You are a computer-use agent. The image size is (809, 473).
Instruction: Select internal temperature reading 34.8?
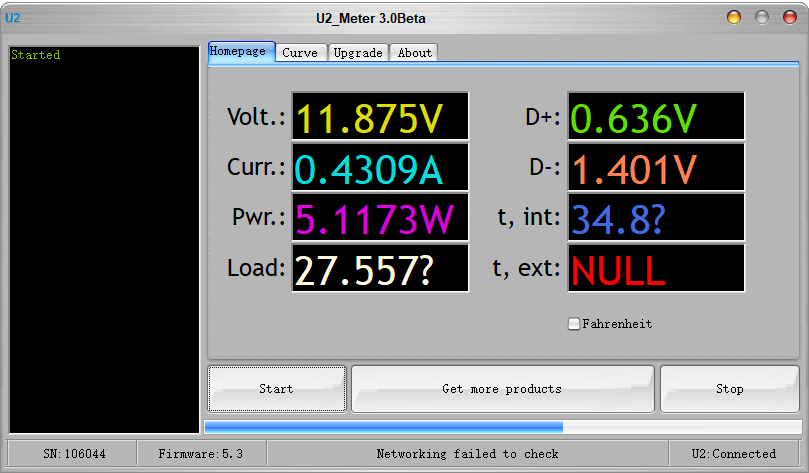coord(656,217)
